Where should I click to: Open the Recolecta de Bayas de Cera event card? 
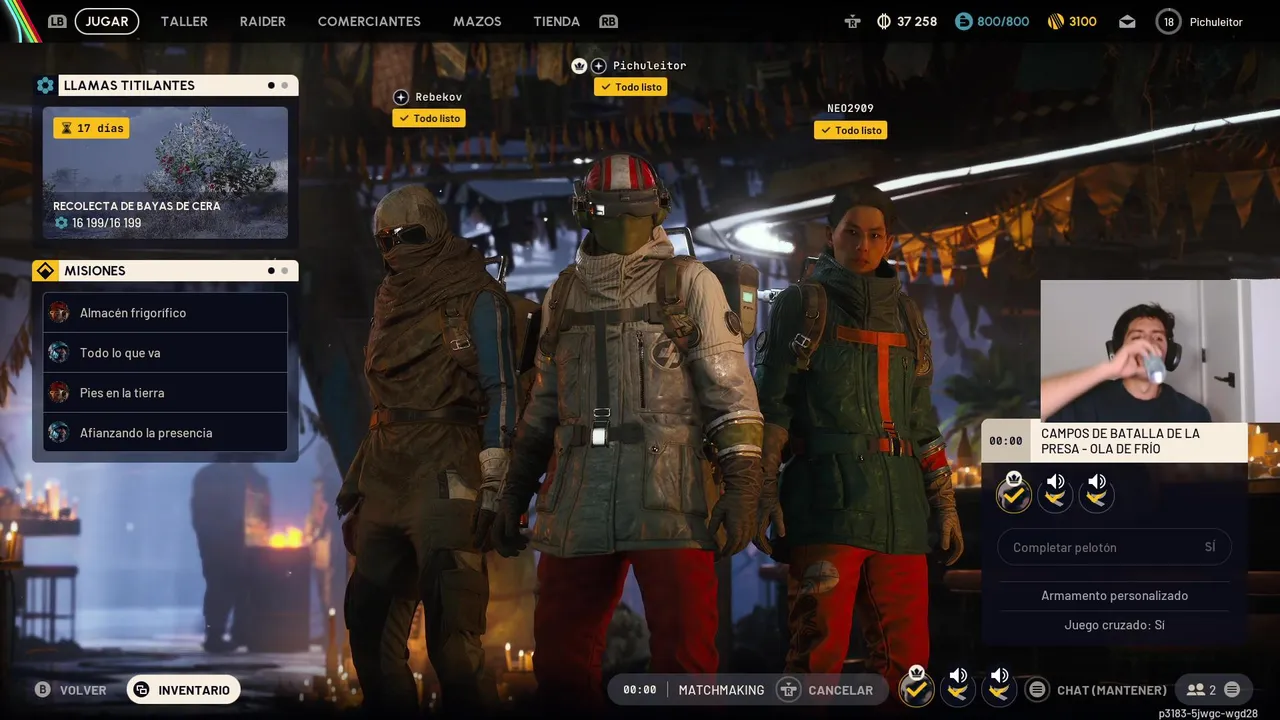click(x=165, y=173)
